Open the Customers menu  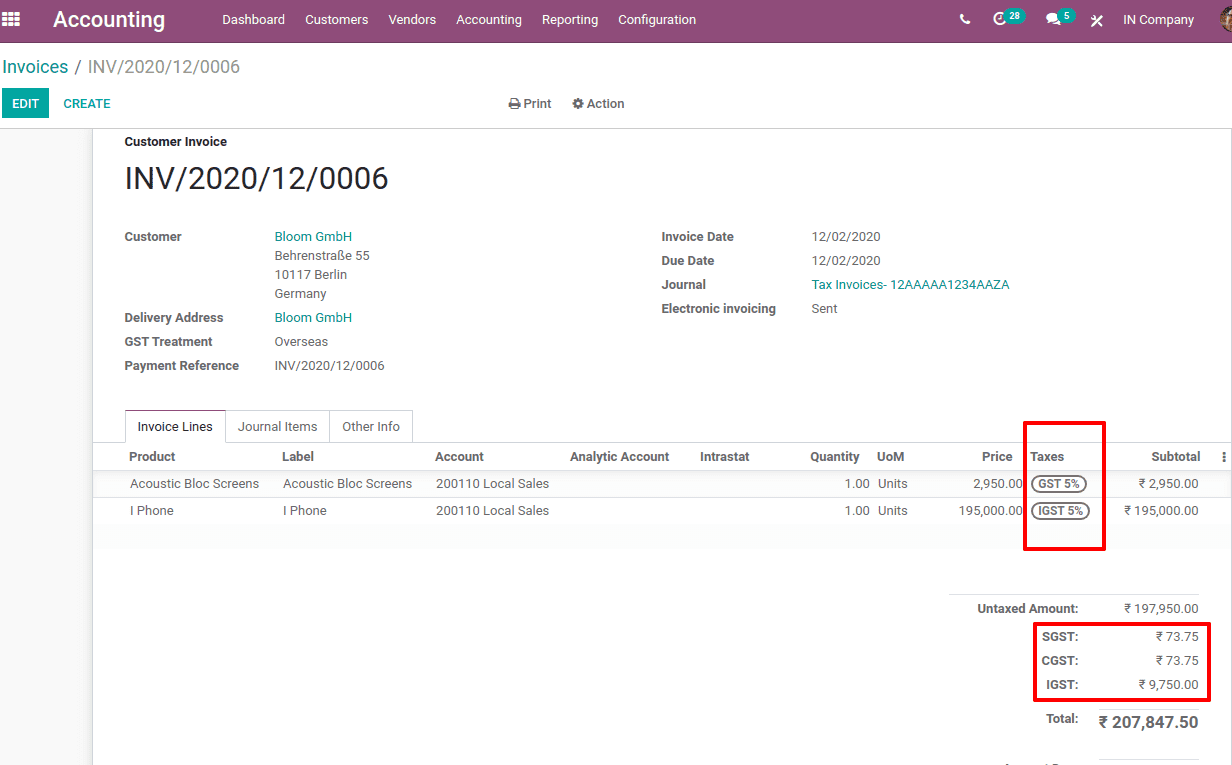pyautogui.click(x=336, y=19)
